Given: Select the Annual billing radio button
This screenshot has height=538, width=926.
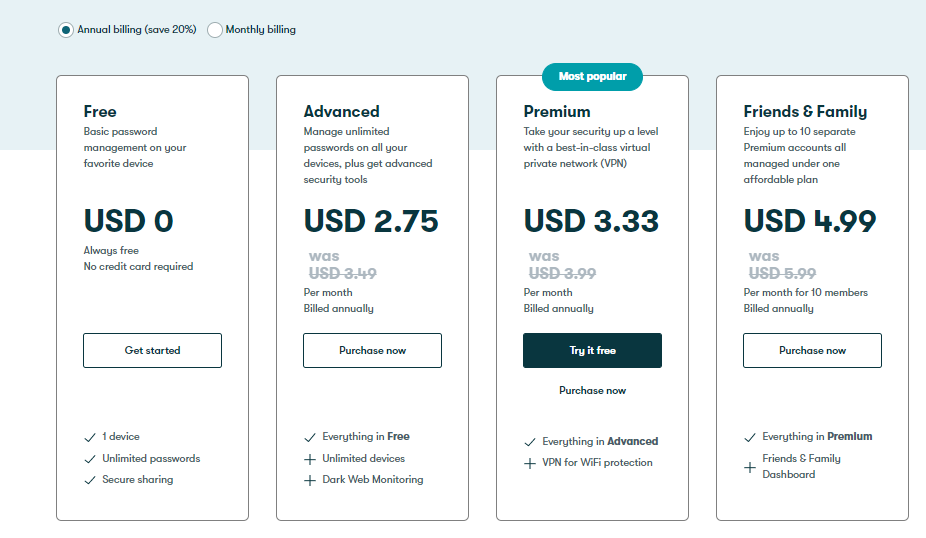Looking at the screenshot, I should click(66, 30).
